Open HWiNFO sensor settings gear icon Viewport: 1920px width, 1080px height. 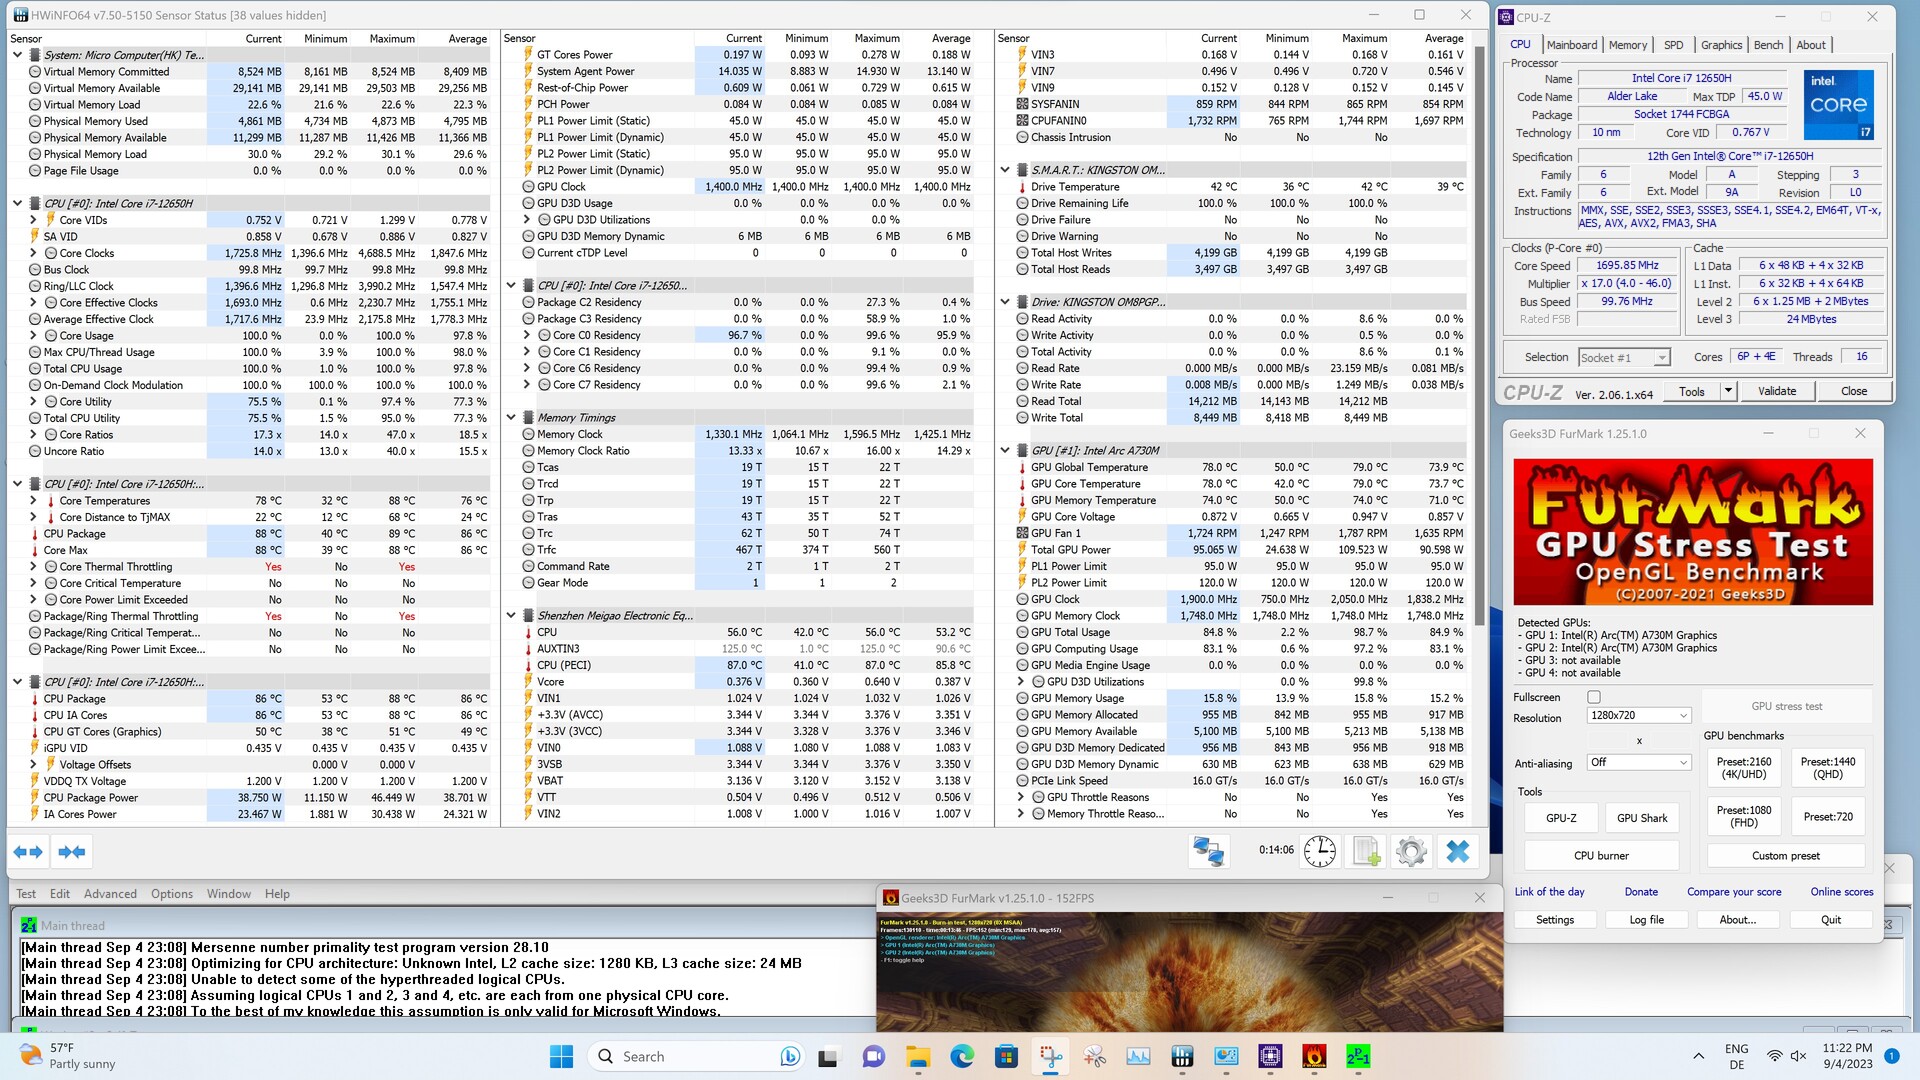pos(1411,852)
